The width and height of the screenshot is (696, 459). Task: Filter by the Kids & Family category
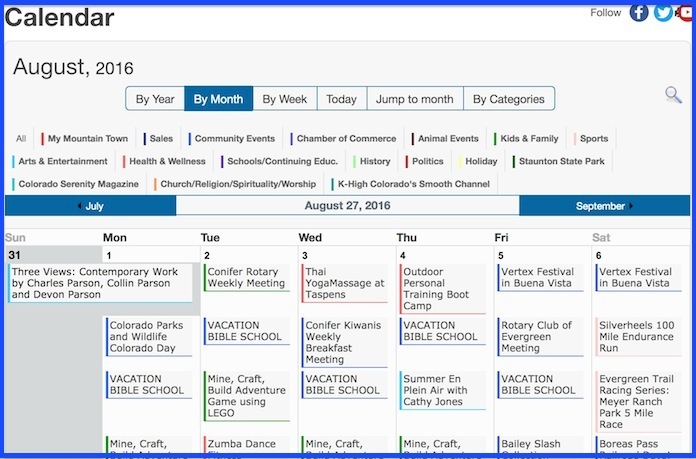point(529,139)
